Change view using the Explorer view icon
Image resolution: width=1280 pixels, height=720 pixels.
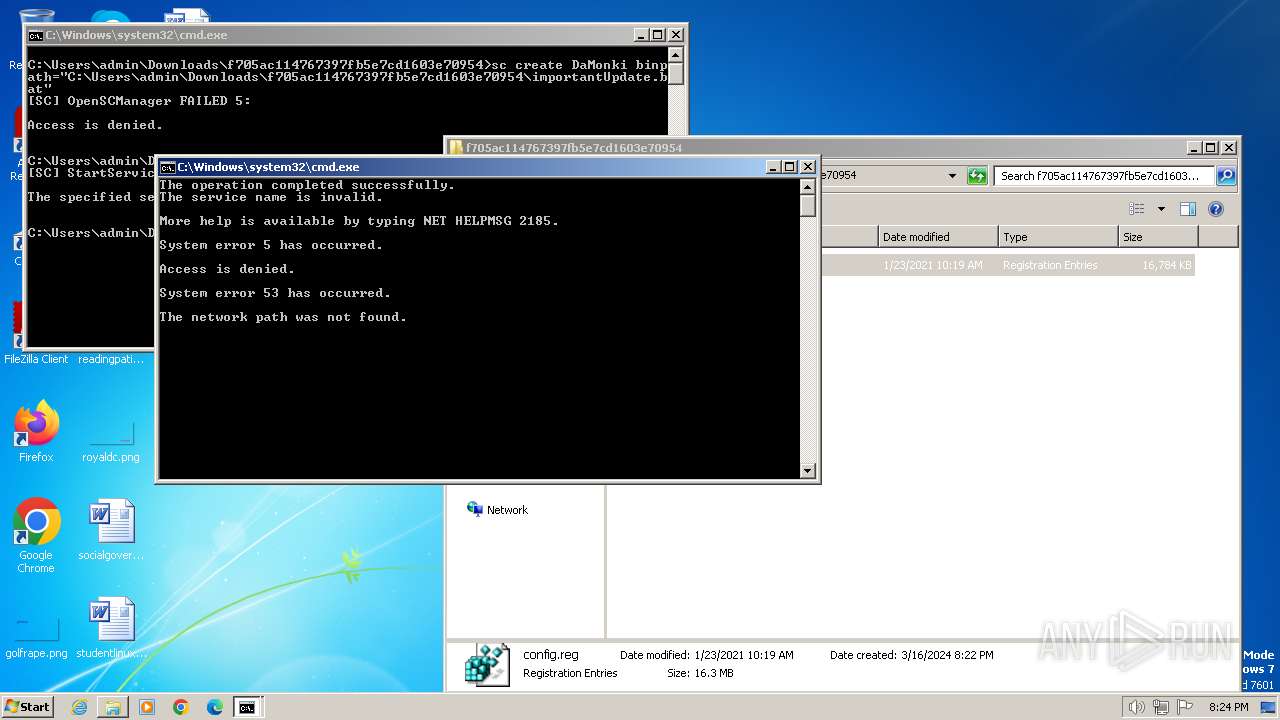pyautogui.click(x=1137, y=209)
